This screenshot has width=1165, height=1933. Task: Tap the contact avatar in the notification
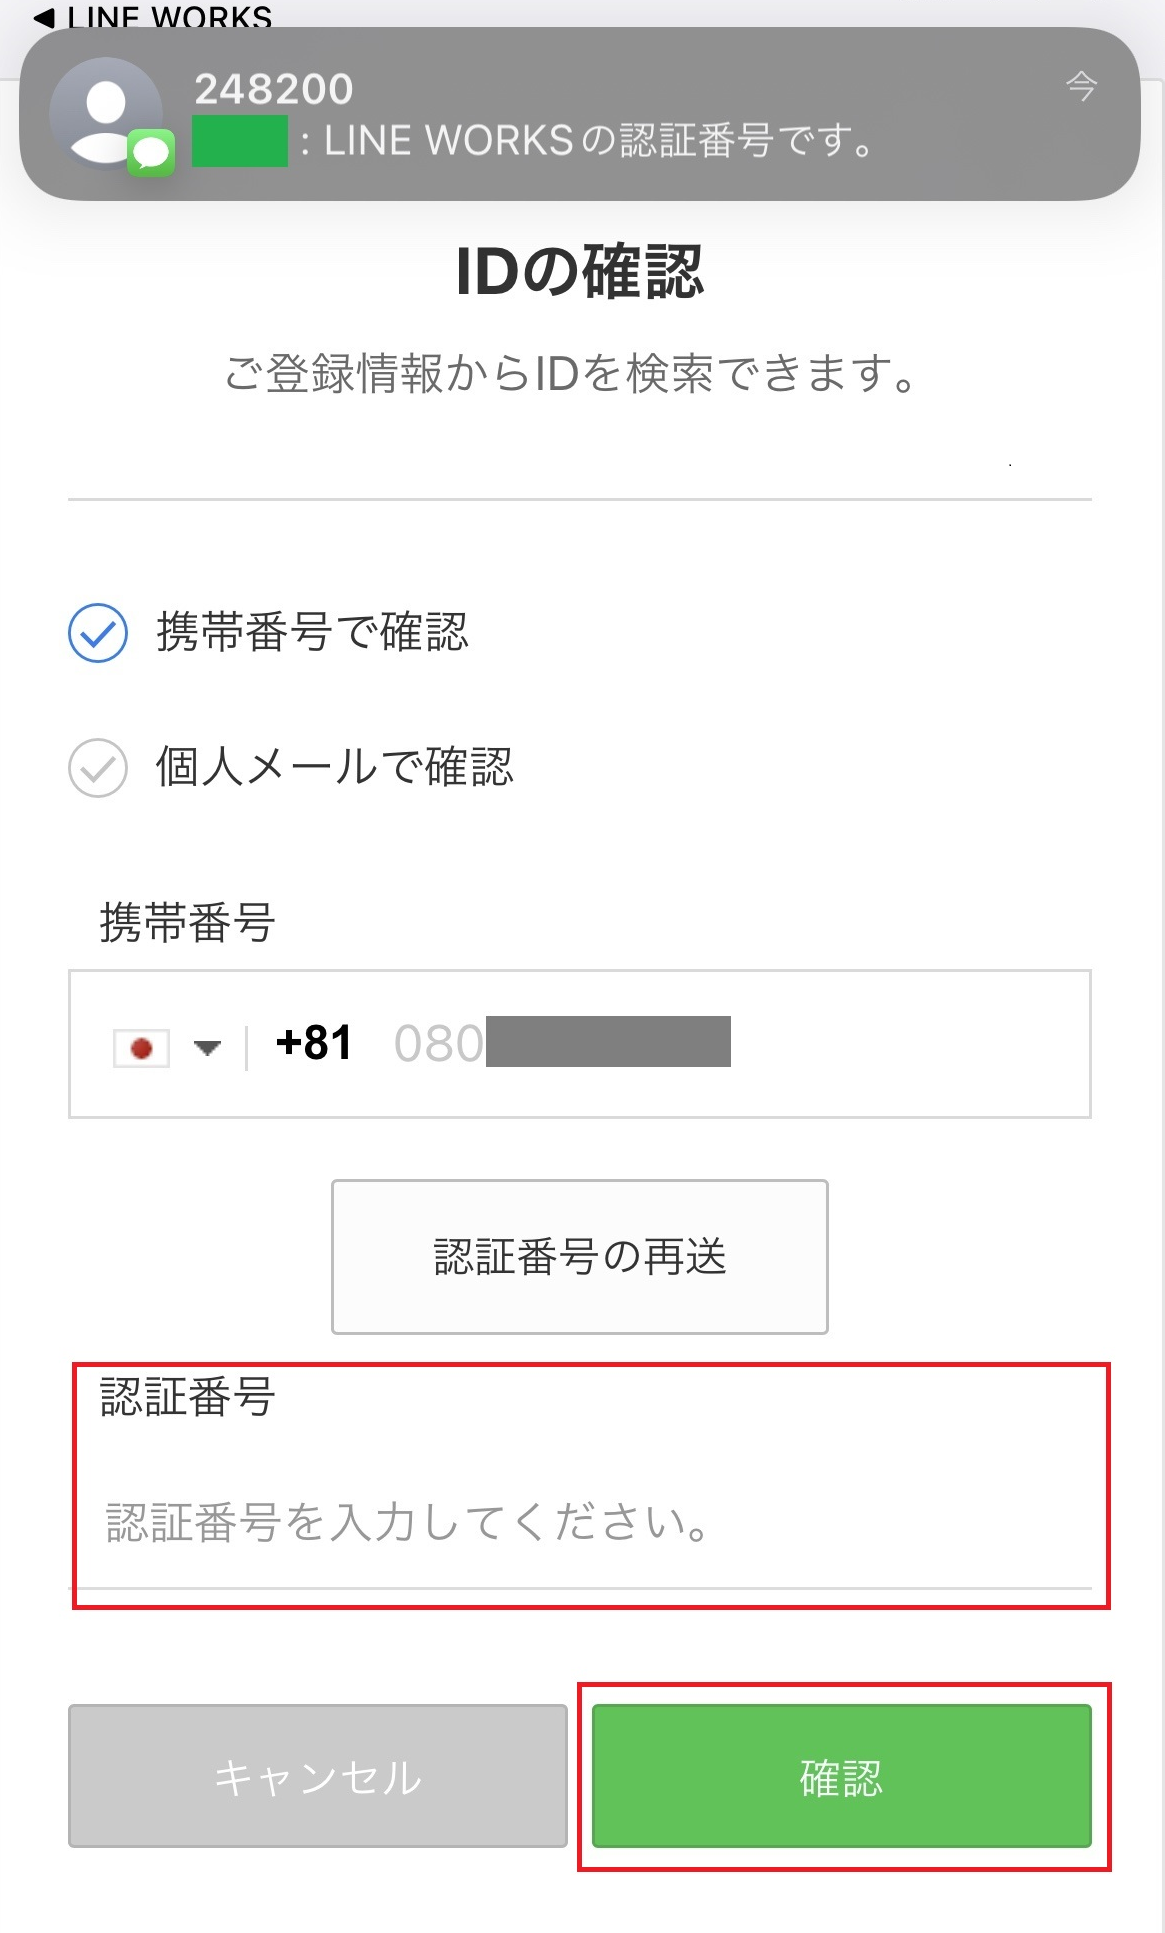105,112
